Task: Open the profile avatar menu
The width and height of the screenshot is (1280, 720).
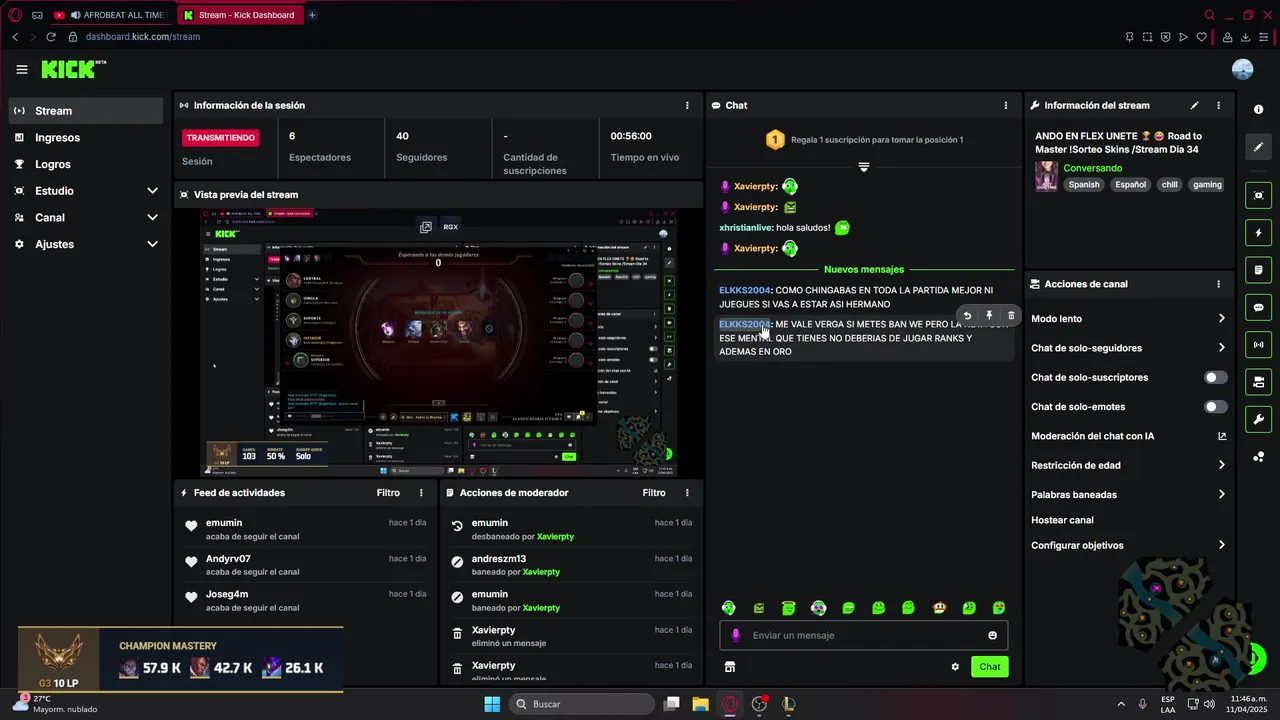Action: click(1242, 69)
